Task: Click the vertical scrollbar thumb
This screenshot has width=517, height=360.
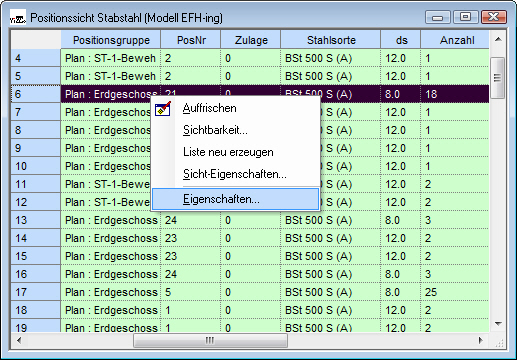Action: (x=498, y=78)
